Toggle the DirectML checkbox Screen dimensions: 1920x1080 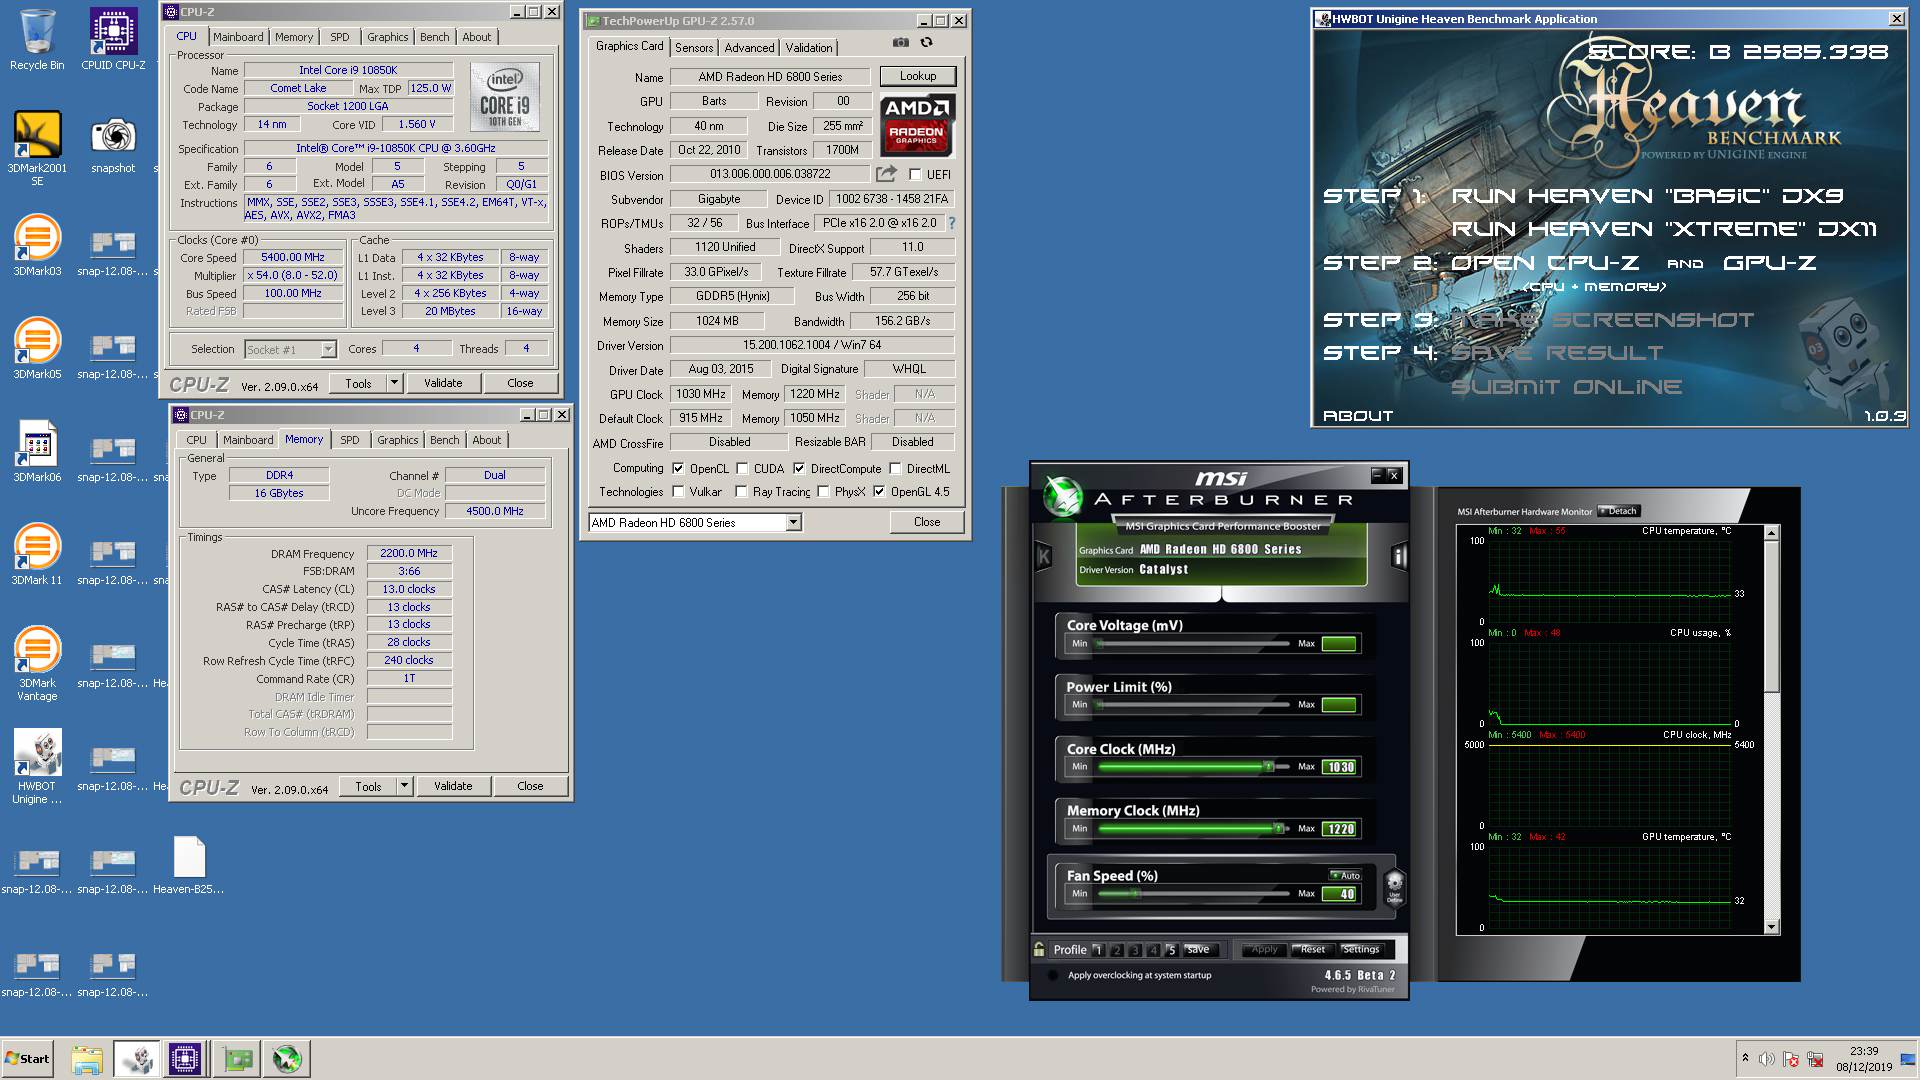(x=895, y=468)
